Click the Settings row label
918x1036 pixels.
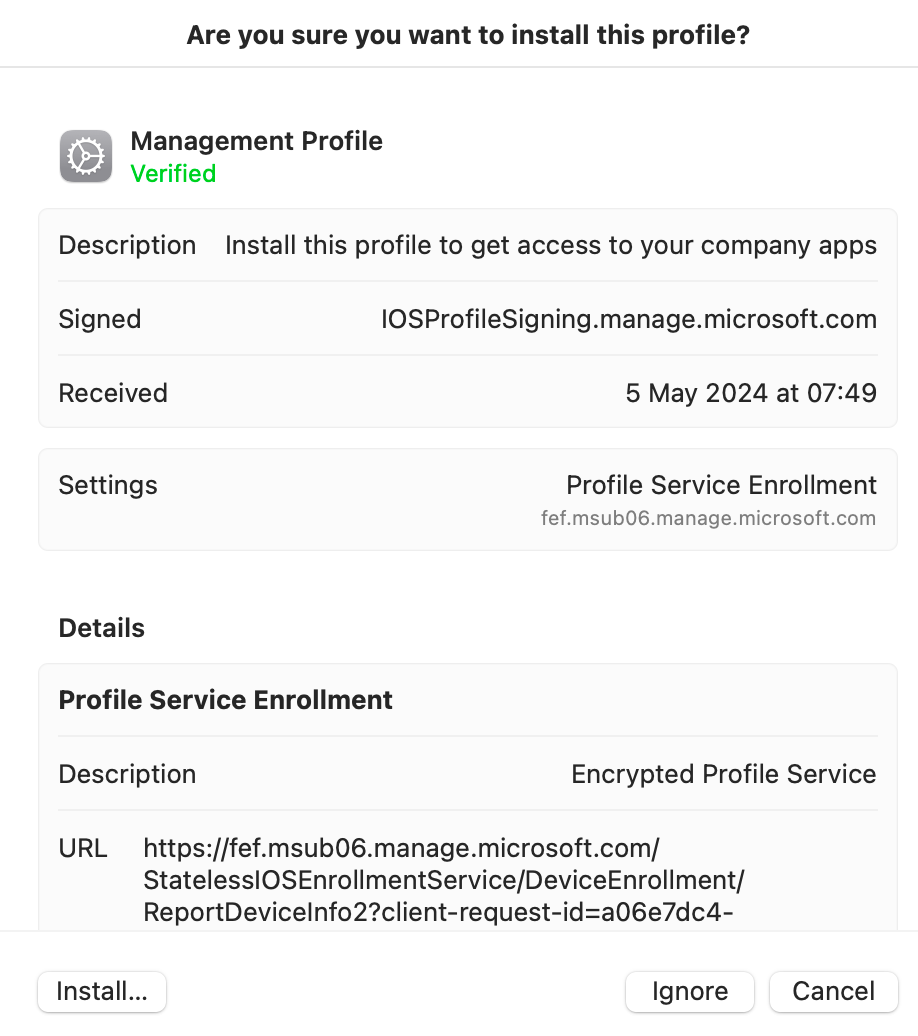pos(108,485)
